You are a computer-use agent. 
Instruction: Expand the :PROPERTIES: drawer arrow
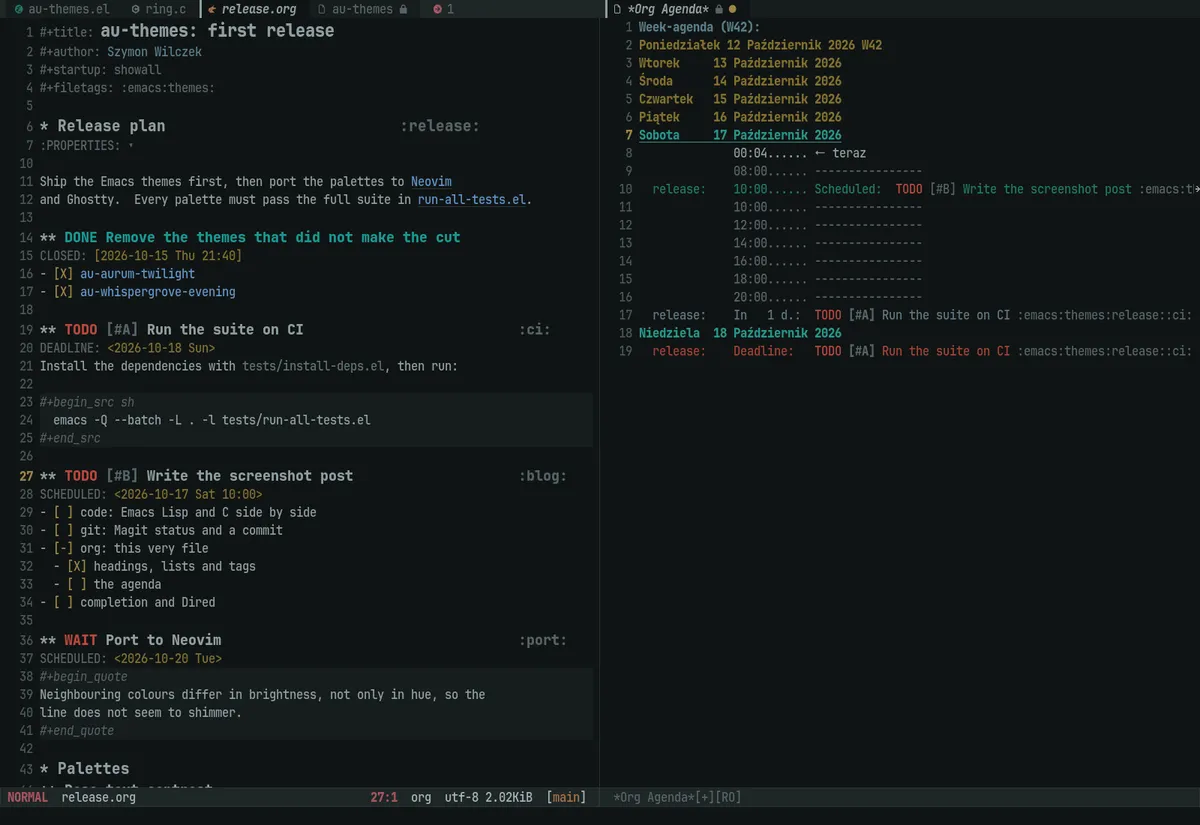click(x=131, y=146)
